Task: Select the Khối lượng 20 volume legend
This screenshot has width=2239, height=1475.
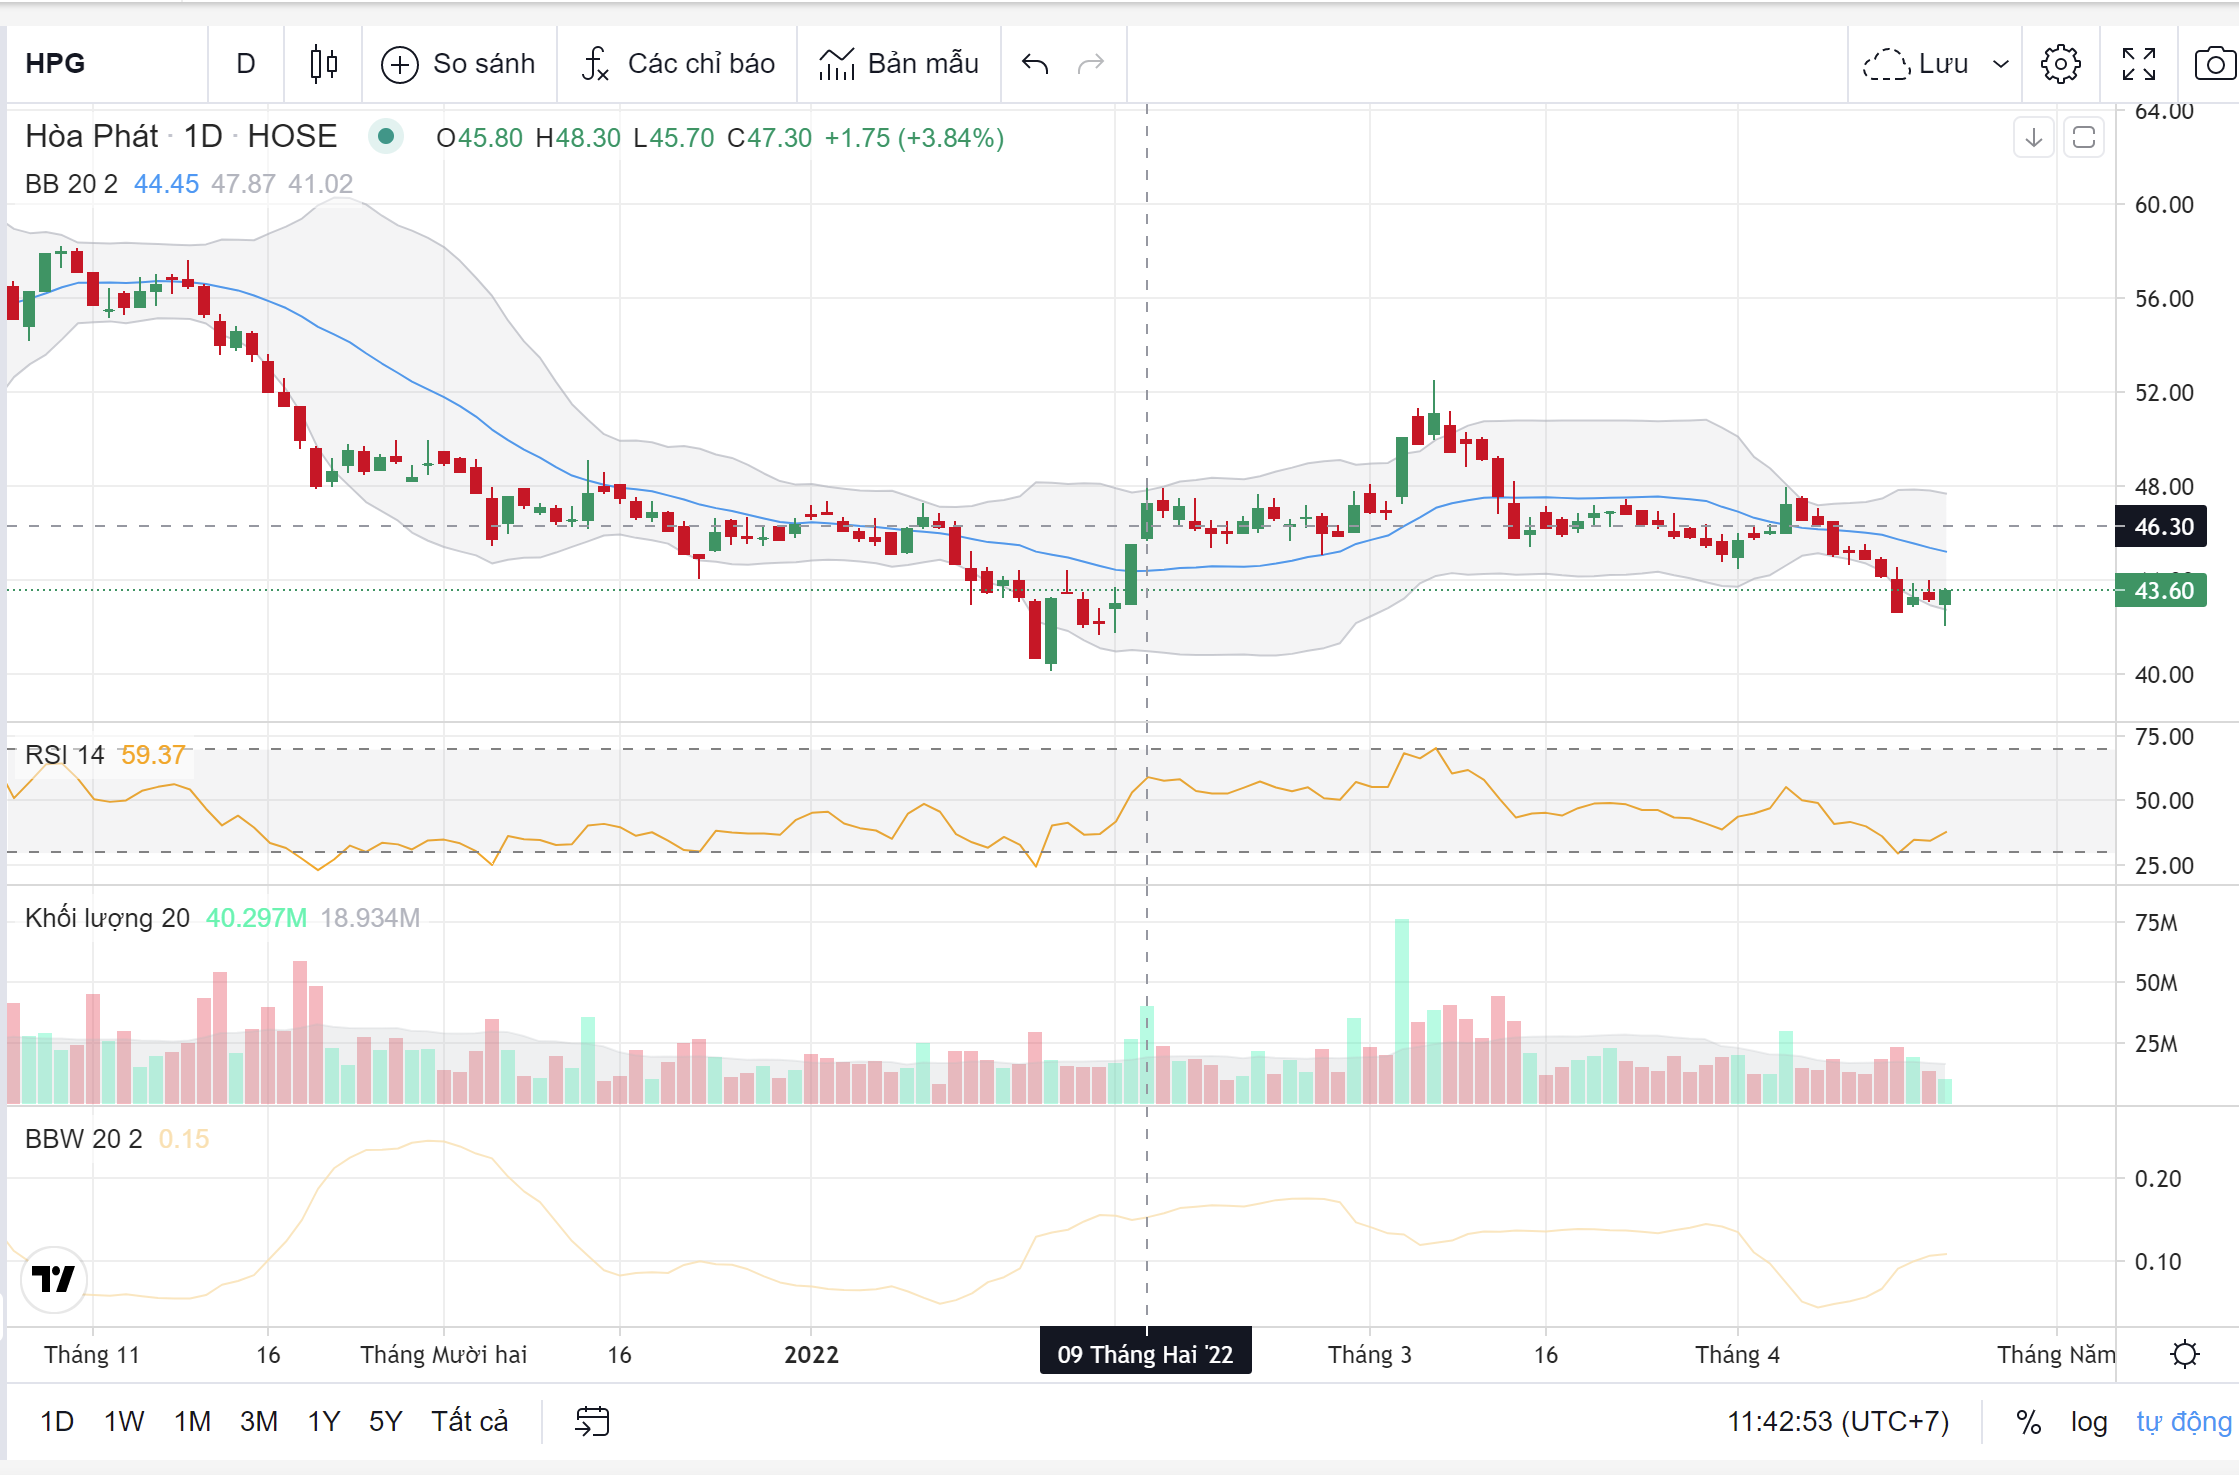Action: tap(107, 918)
